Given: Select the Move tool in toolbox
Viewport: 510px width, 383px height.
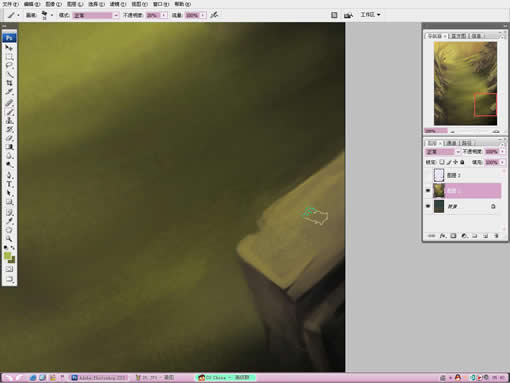Looking at the screenshot, I should click(x=9, y=48).
